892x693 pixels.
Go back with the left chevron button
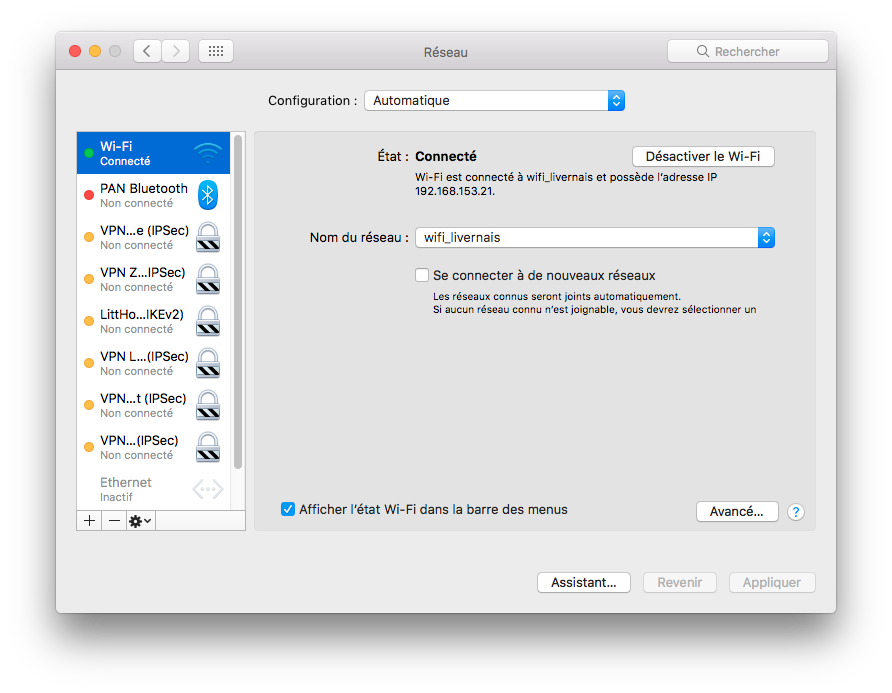tap(147, 51)
